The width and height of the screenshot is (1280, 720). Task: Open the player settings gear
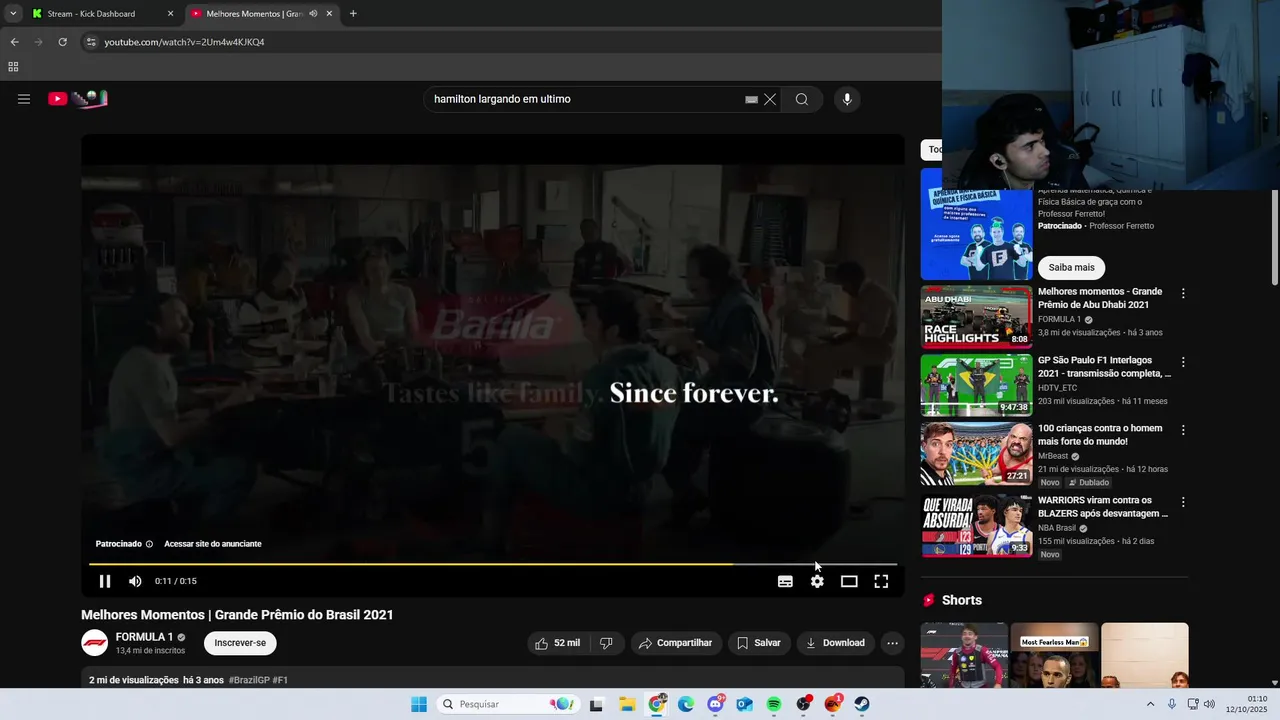817,581
